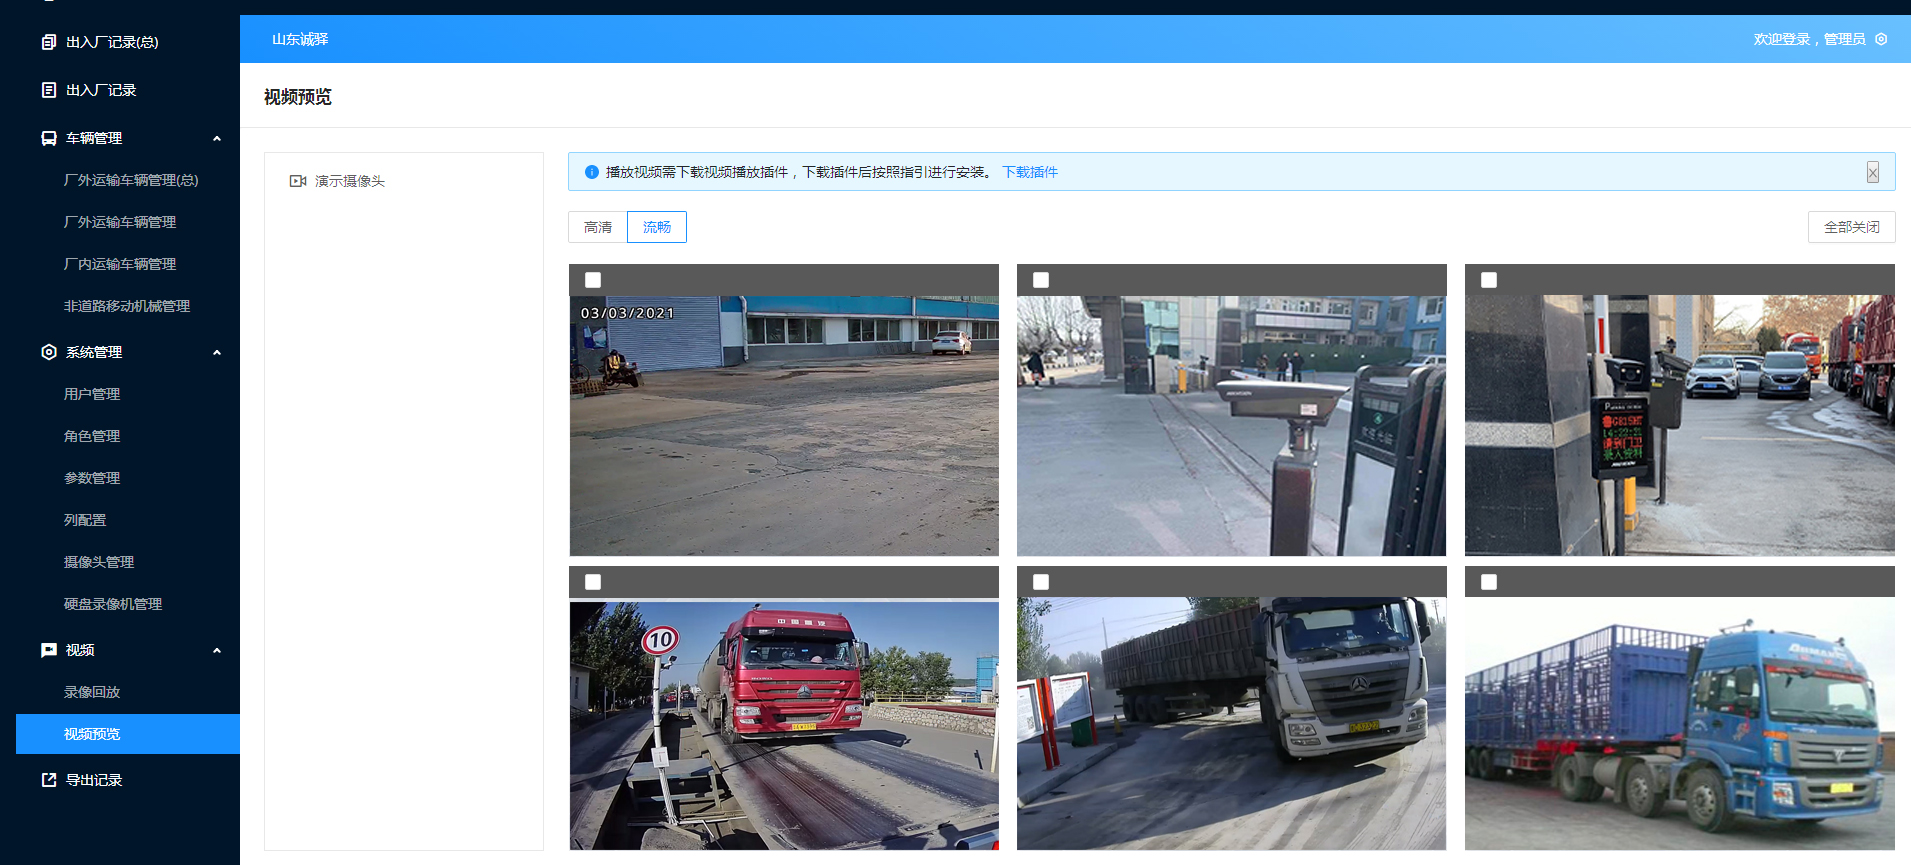This screenshot has height=865, width=1911.
Task: Check the top-middle video tile checkbox
Action: pos(1041,280)
